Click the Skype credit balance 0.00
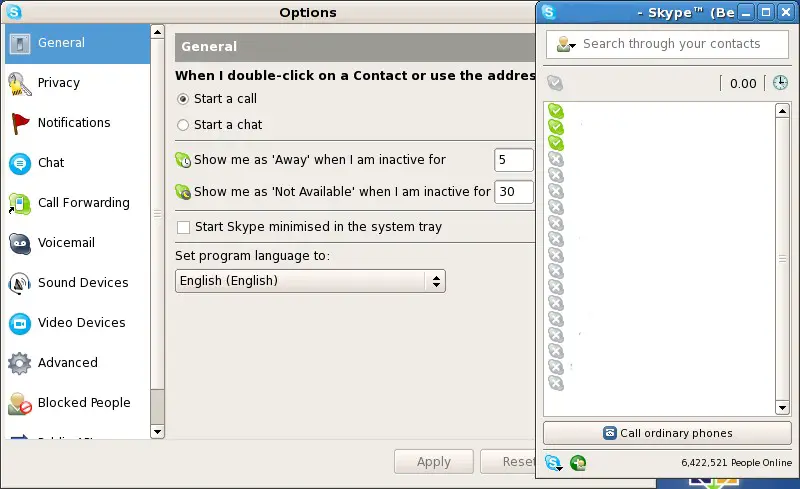The height and width of the screenshot is (489, 800). 743,84
